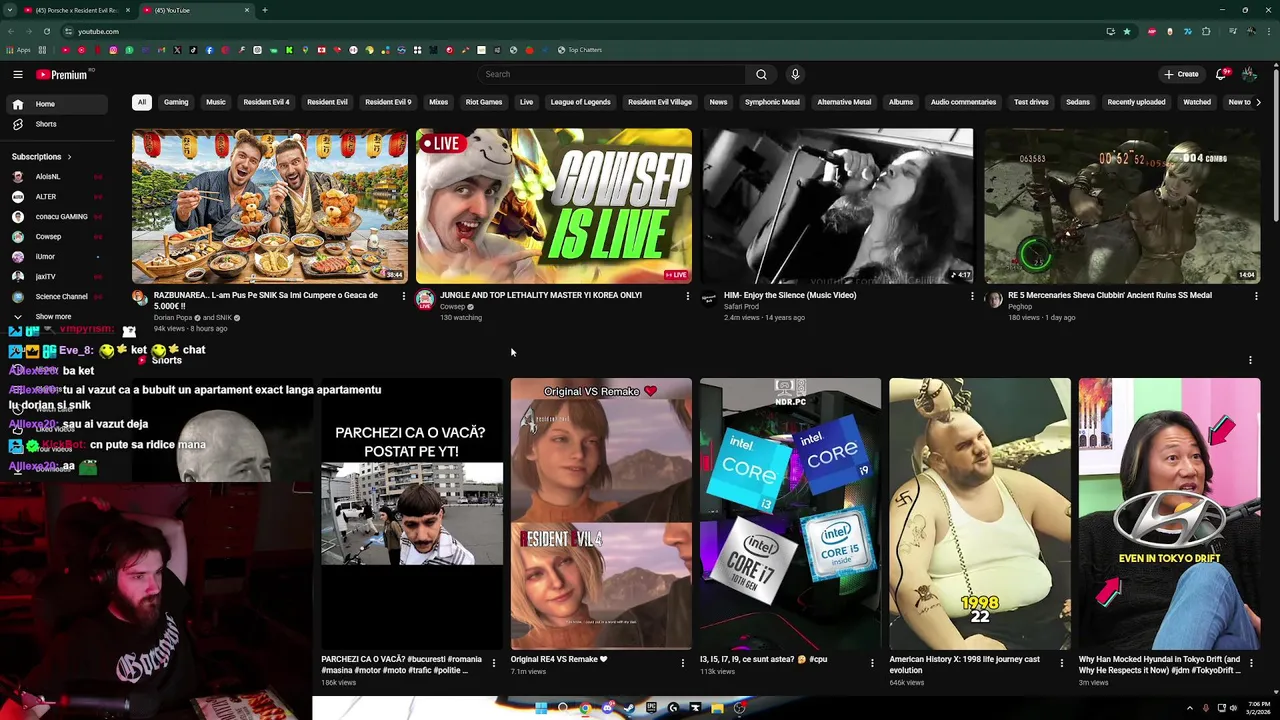Click the install app icon in address bar
The height and width of the screenshot is (720, 1280).
pyautogui.click(x=1110, y=31)
